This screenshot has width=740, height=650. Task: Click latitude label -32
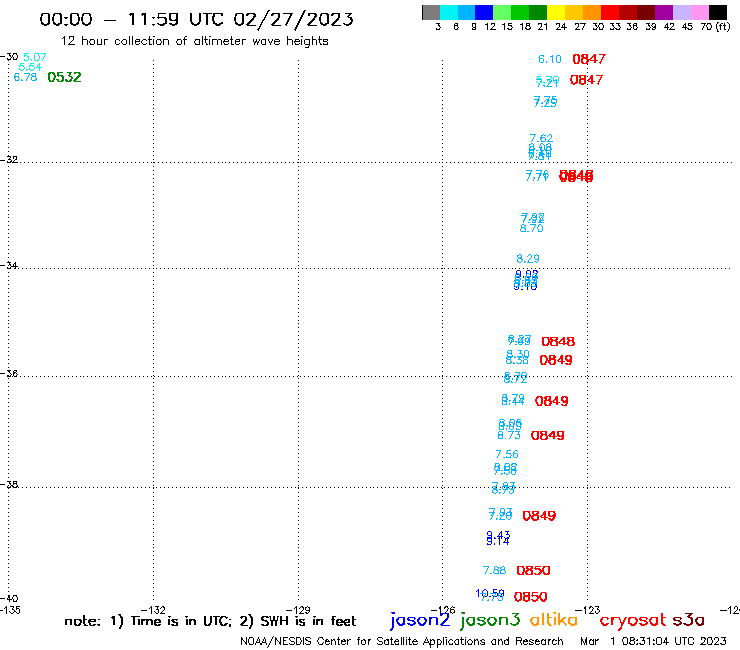[x=9, y=160]
